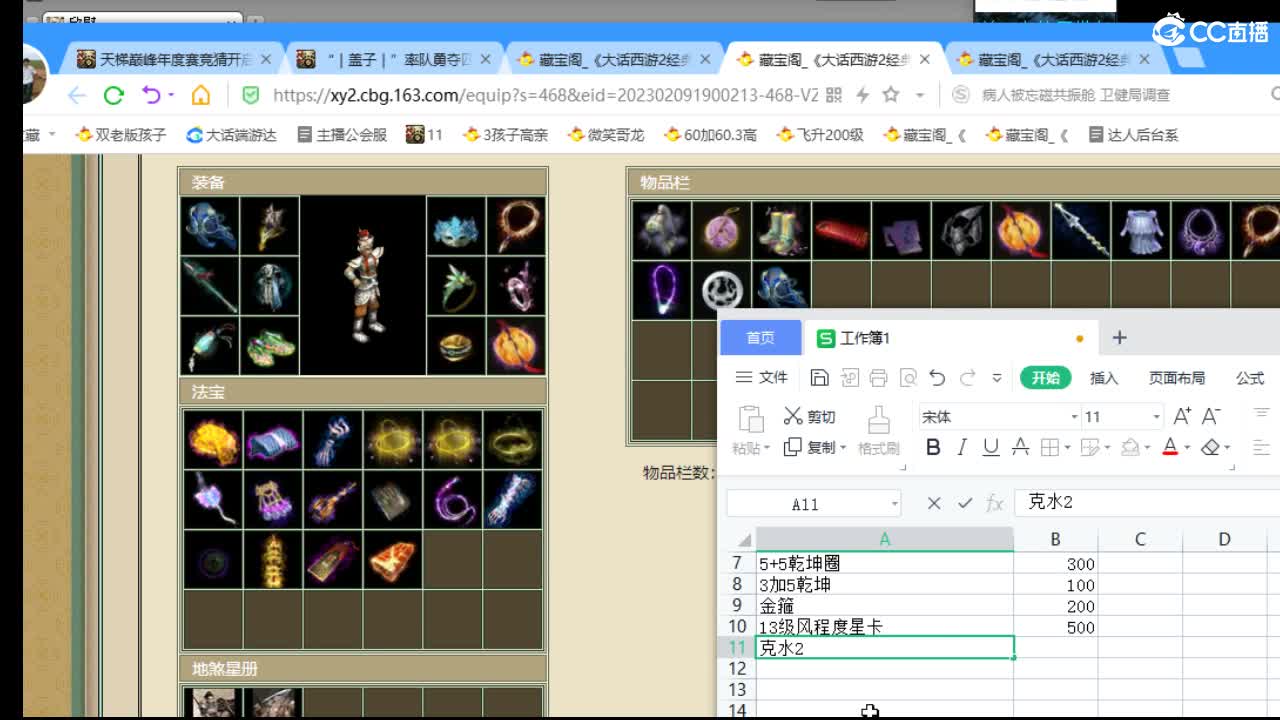This screenshot has width=1280, height=720.
Task: Select the 公式 Formulas ribbon tab
Action: coord(1250,378)
